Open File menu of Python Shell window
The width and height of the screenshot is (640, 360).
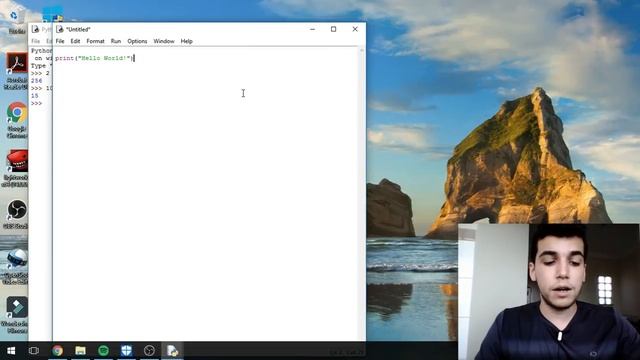36,41
